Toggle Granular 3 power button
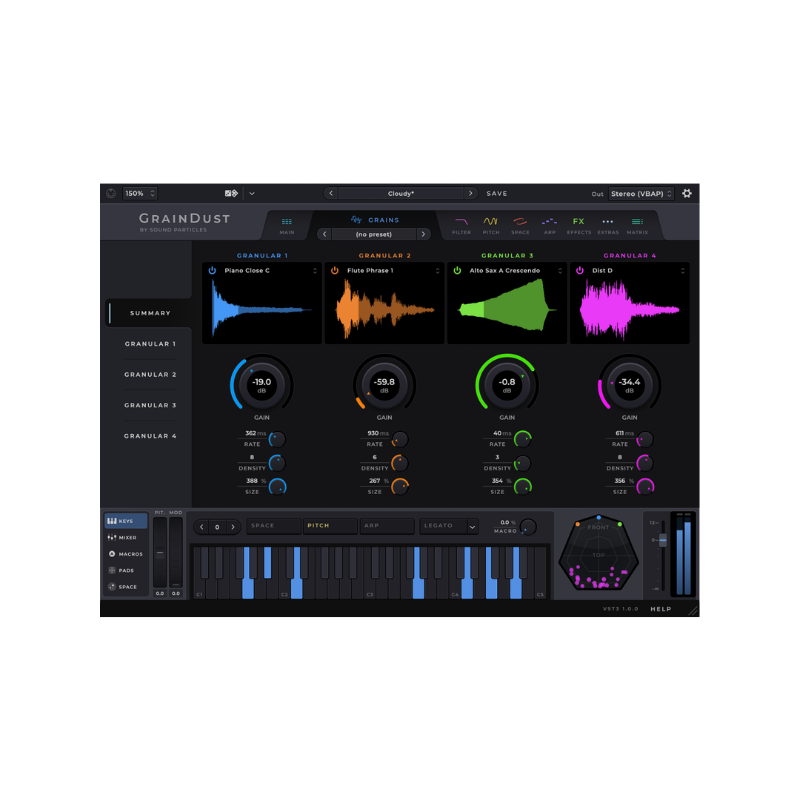800x800 pixels. 457,270
